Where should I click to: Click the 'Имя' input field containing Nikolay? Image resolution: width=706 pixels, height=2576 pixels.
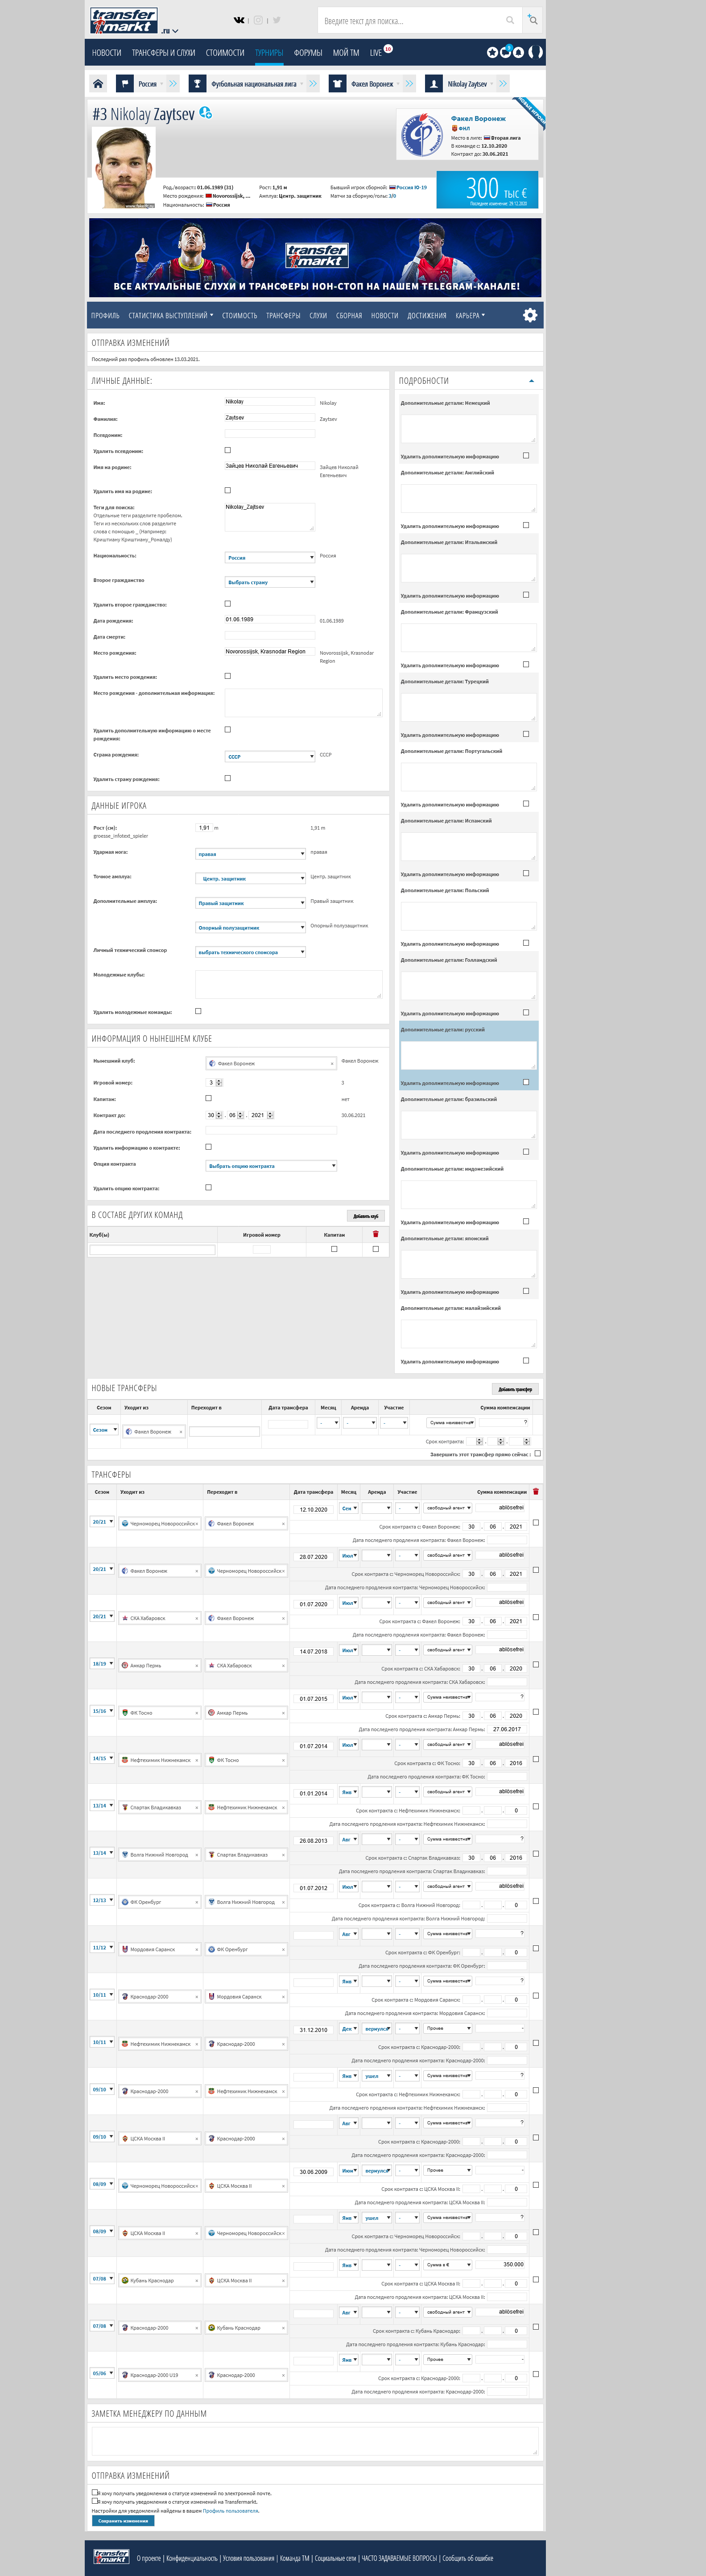(x=269, y=402)
